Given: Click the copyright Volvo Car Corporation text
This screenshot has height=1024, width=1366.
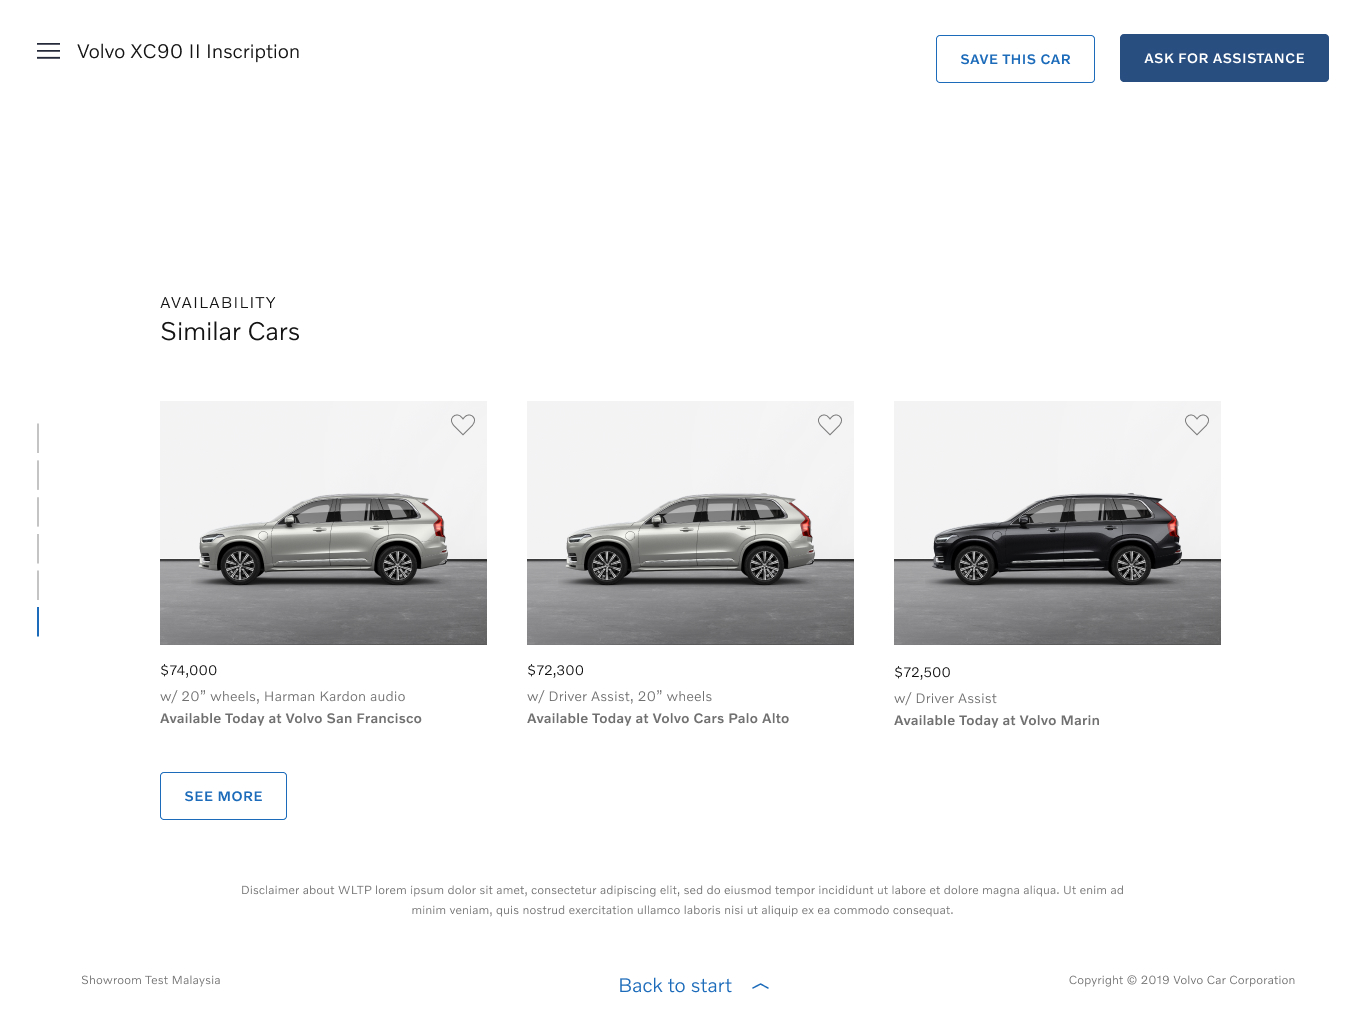Looking at the screenshot, I should (x=1182, y=980).
